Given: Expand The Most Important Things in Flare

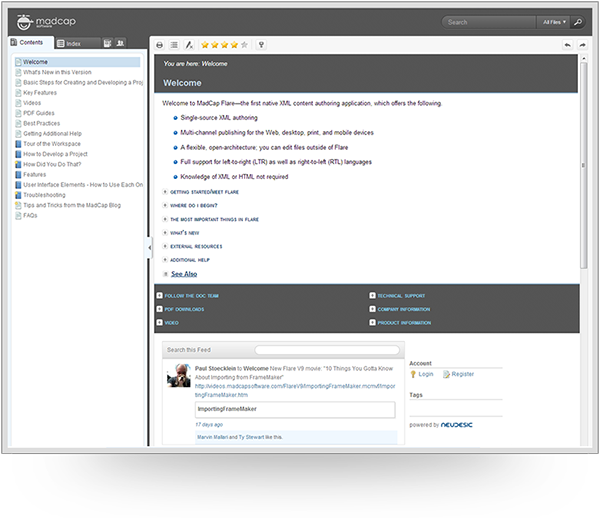Looking at the screenshot, I should (x=211, y=219).
